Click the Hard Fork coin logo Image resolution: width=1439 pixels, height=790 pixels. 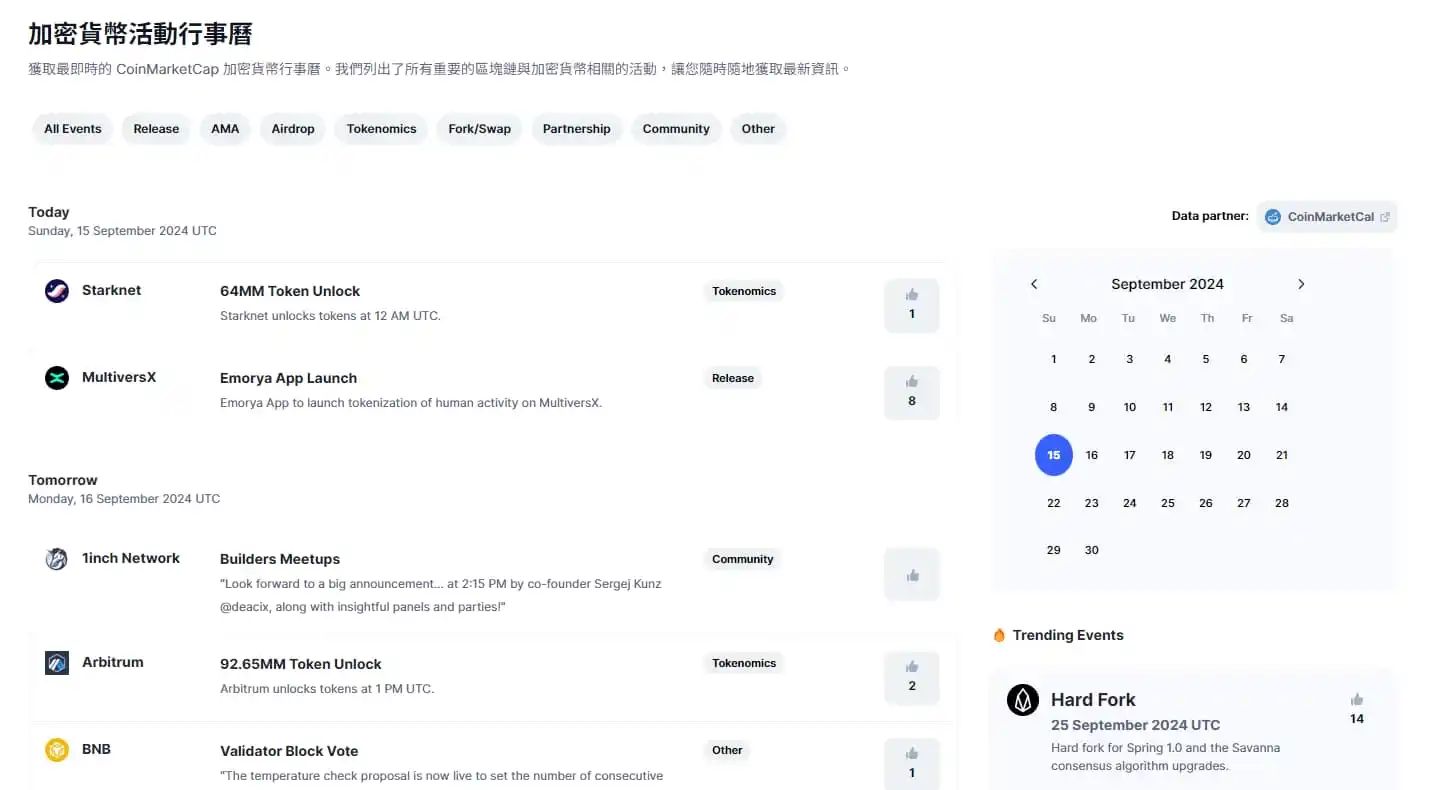click(x=1023, y=700)
